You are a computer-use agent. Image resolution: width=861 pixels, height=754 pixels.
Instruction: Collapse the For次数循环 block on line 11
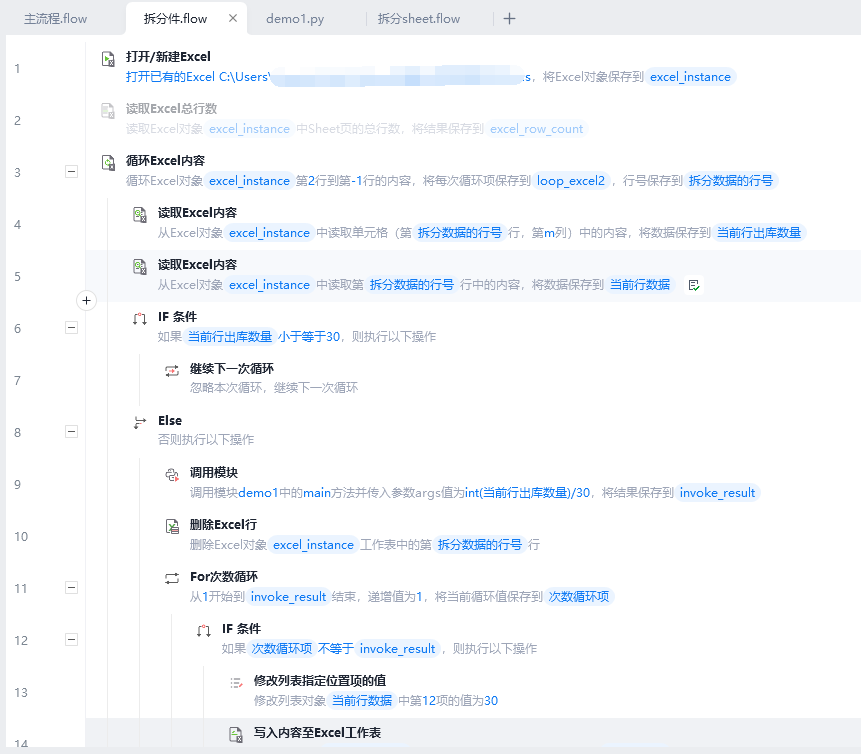71,588
